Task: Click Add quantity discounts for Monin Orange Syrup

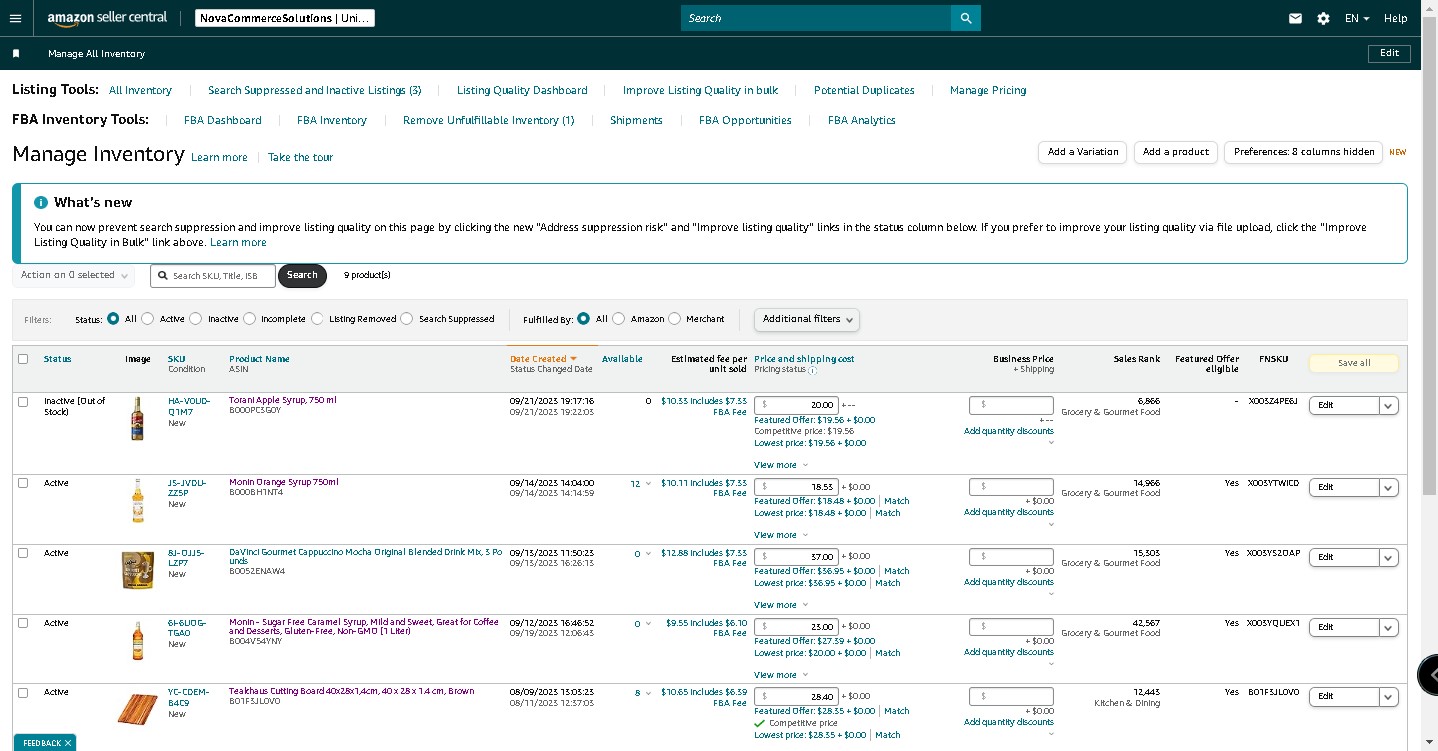Action: tap(1008, 512)
